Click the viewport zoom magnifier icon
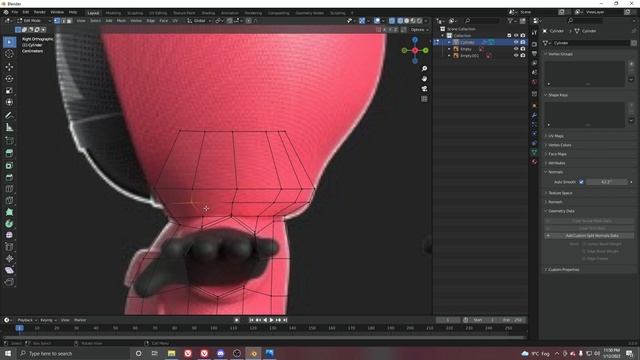 (x=424, y=69)
